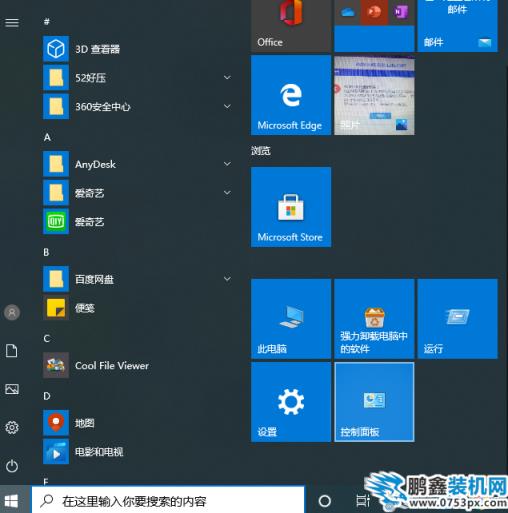Open the Microsoft Store tile
The width and height of the screenshot is (508, 513).
tap(291, 207)
